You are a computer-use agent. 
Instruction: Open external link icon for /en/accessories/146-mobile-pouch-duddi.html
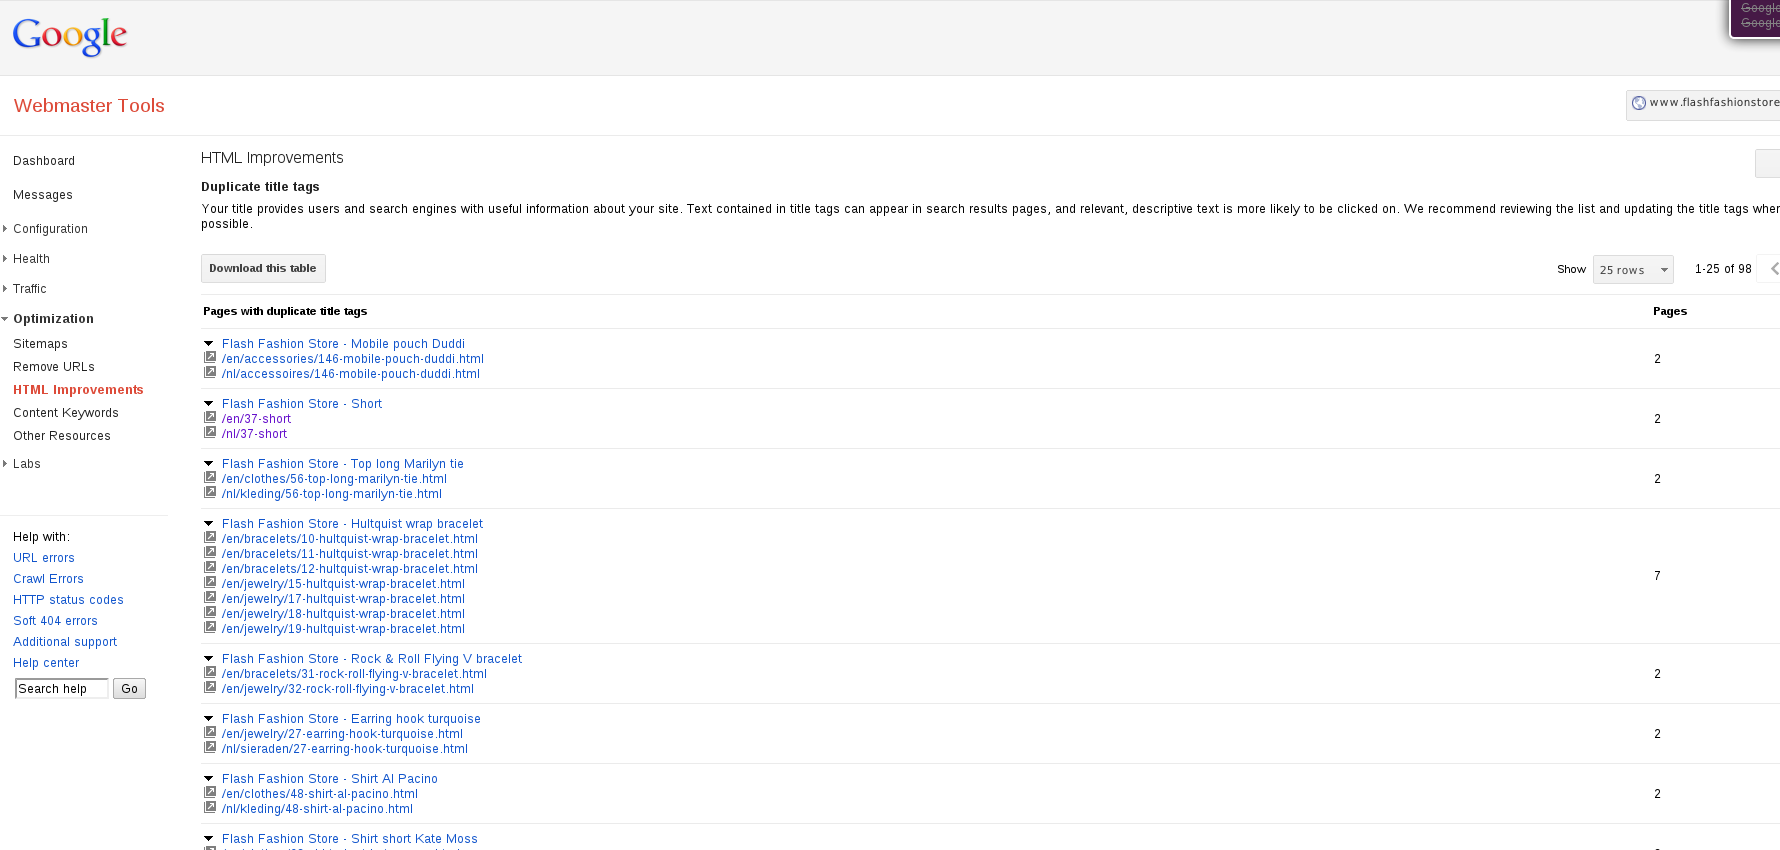[210, 357]
